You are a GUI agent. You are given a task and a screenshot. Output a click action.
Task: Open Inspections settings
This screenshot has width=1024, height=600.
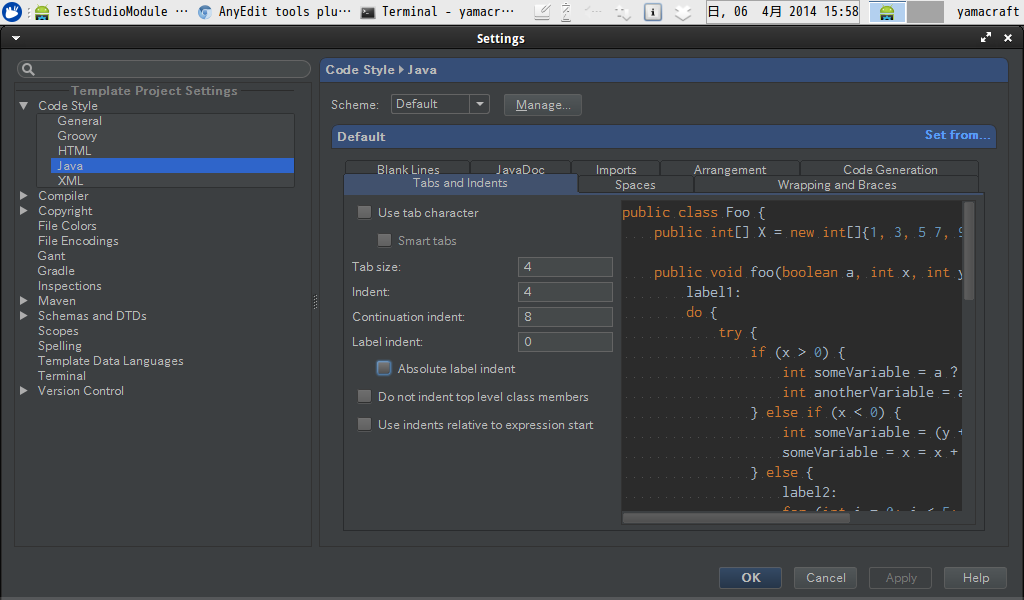pos(70,286)
